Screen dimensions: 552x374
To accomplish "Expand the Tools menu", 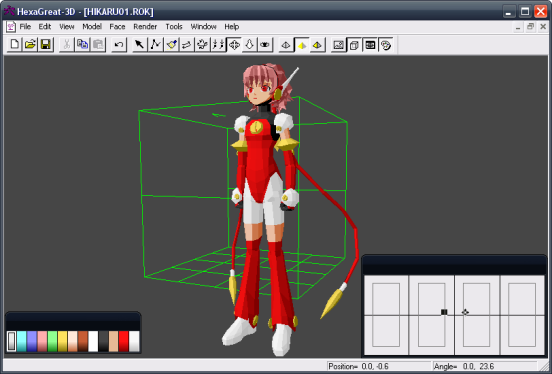I will point(174,27).
